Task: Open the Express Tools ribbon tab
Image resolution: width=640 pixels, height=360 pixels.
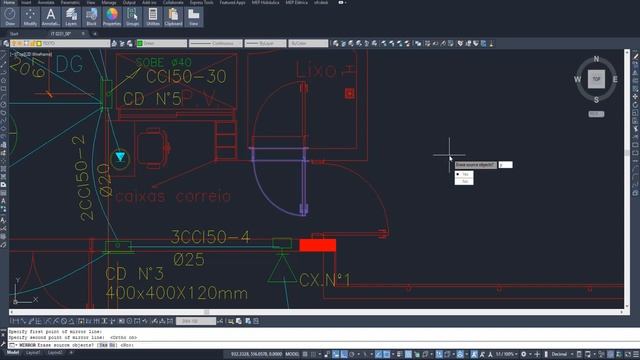Action: 201,2
